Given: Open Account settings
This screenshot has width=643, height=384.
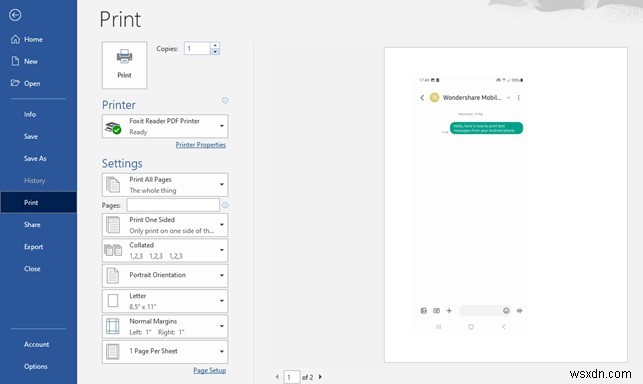Looking at the screenshot, I should [36, 345].
